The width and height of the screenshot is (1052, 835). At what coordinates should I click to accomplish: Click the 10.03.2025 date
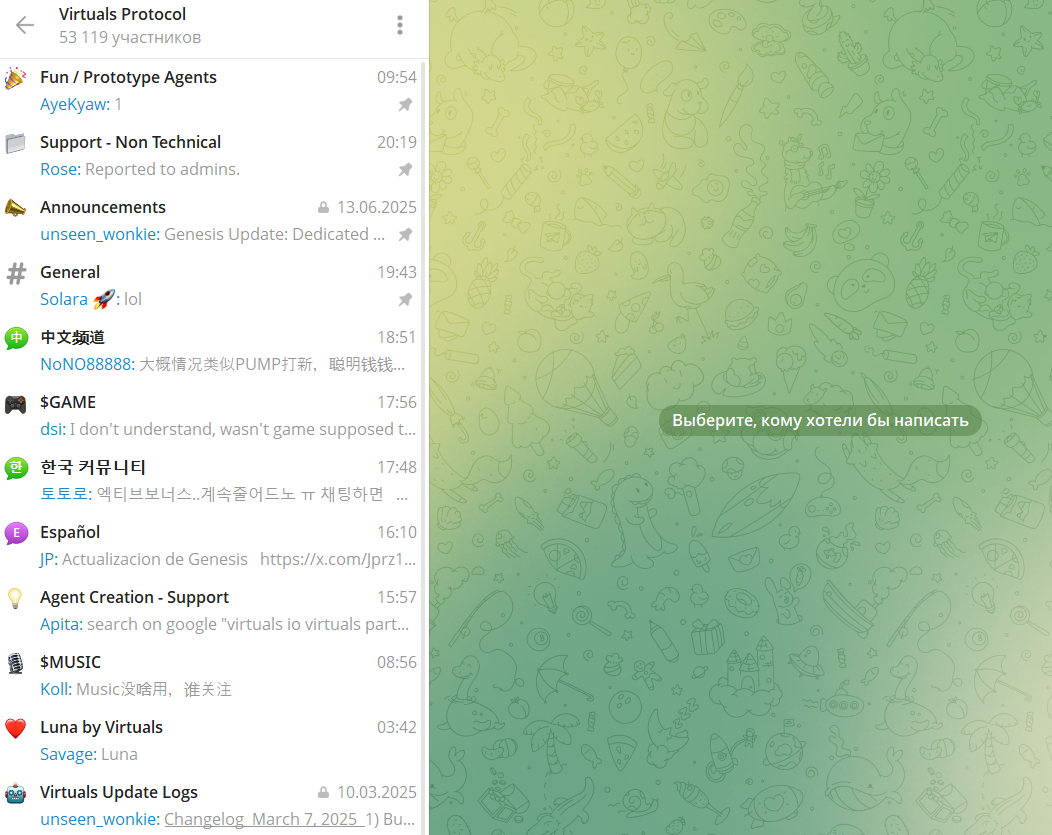click(376, 792)
